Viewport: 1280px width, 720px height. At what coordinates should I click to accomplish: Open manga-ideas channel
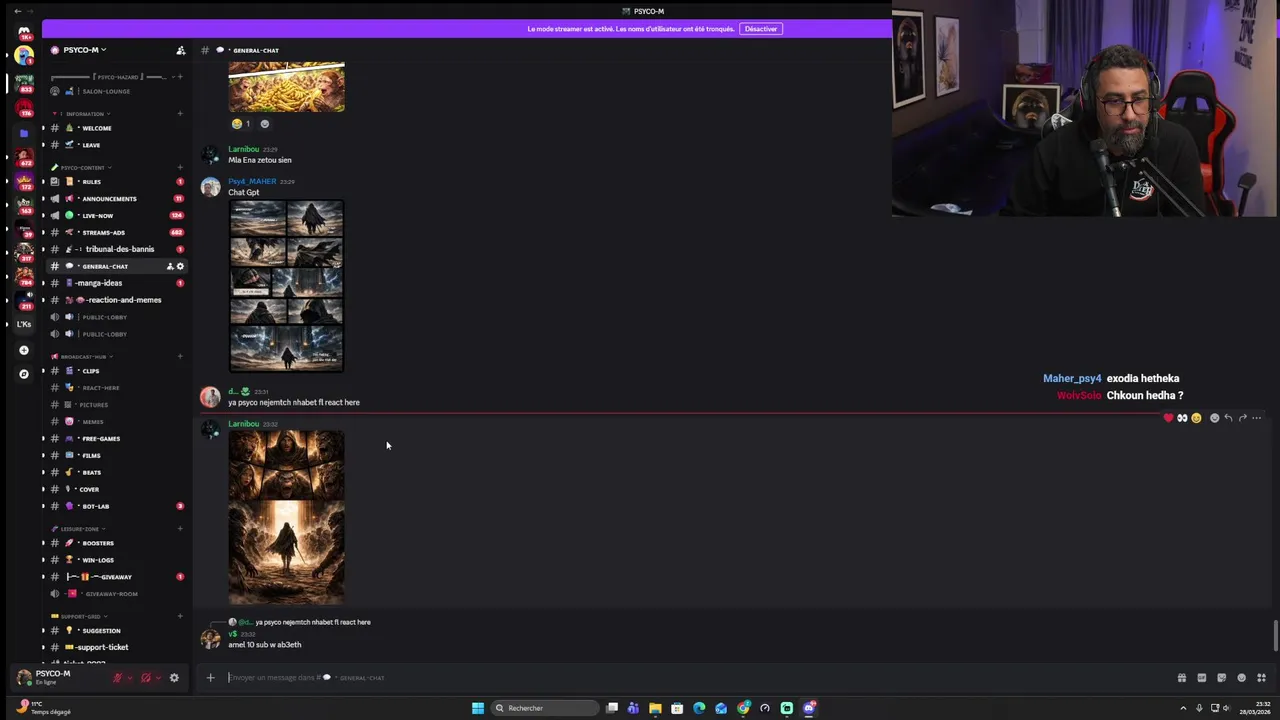click(x=117, y=283)
